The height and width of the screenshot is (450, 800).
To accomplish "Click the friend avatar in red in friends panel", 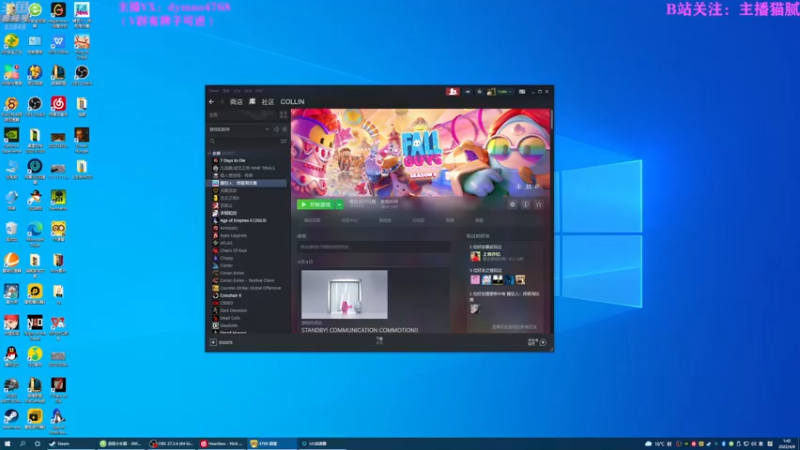I will [475, 256].
